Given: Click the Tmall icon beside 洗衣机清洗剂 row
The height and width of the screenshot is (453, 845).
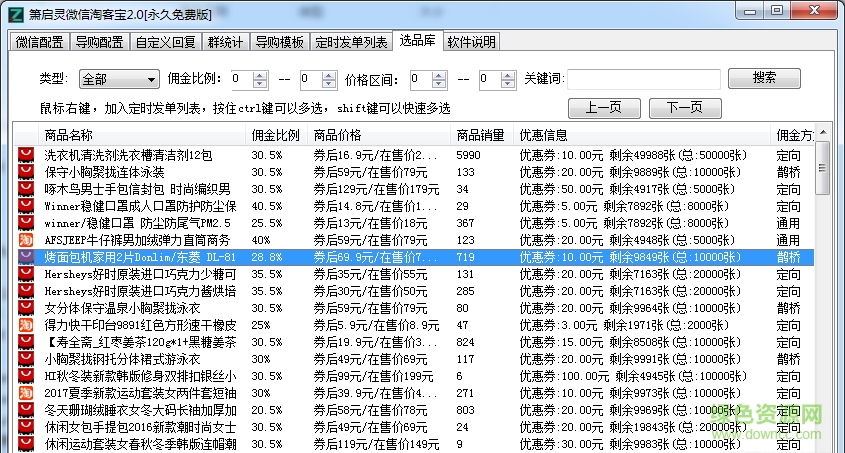Looking at the screenshot, I should click(25, 156).
